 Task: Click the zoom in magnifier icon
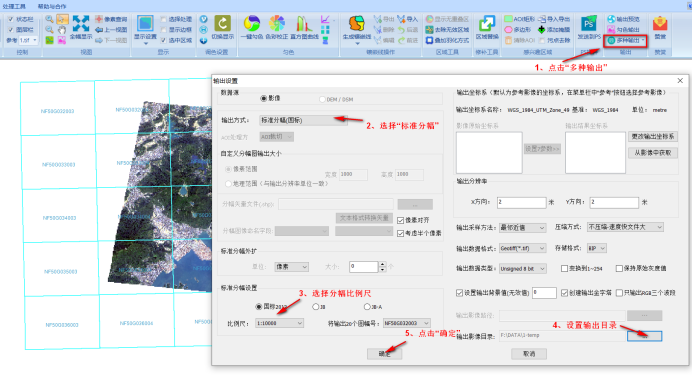pos(49,19)
